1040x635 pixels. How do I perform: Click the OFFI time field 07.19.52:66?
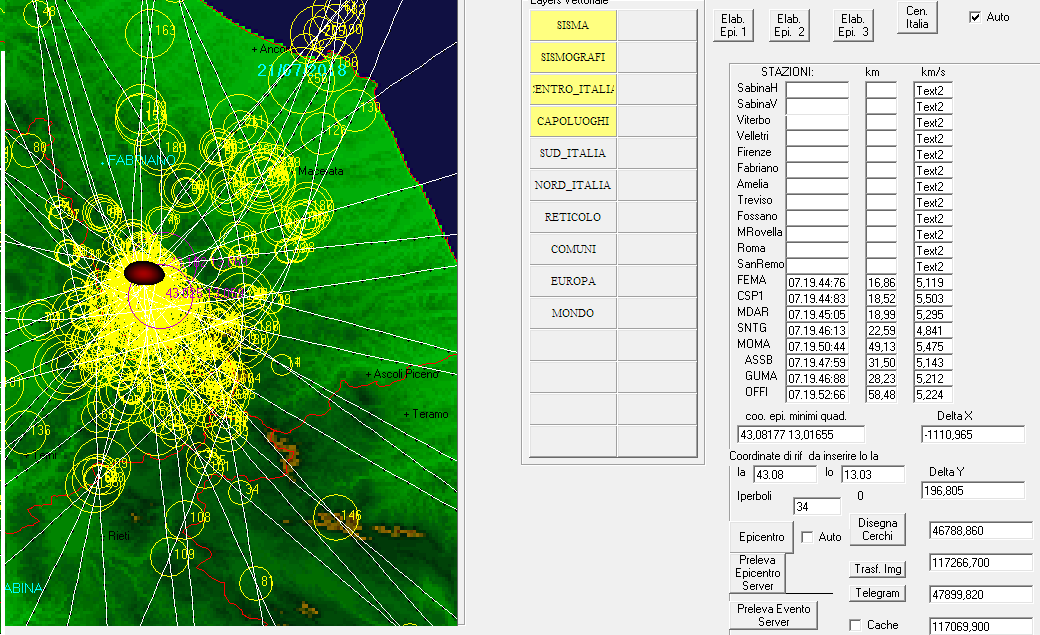[817, 395]
